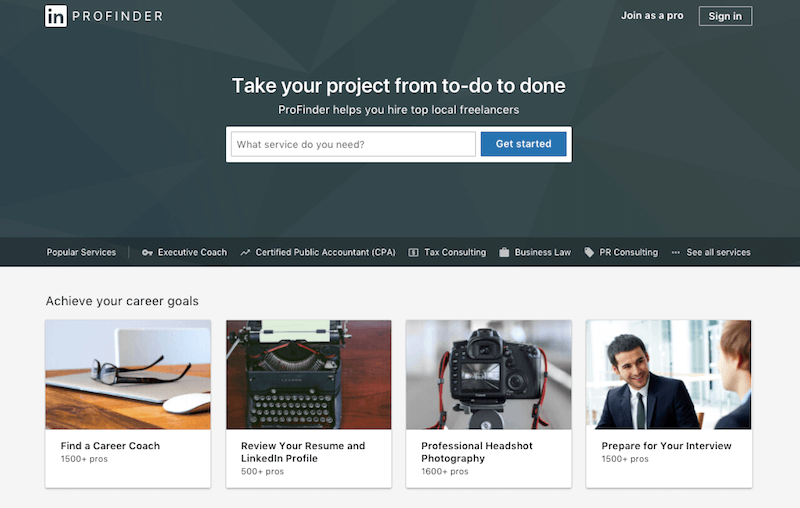The image size is (800, 508).
Task: Click the Find a Career Coach title
Action: 110,446
